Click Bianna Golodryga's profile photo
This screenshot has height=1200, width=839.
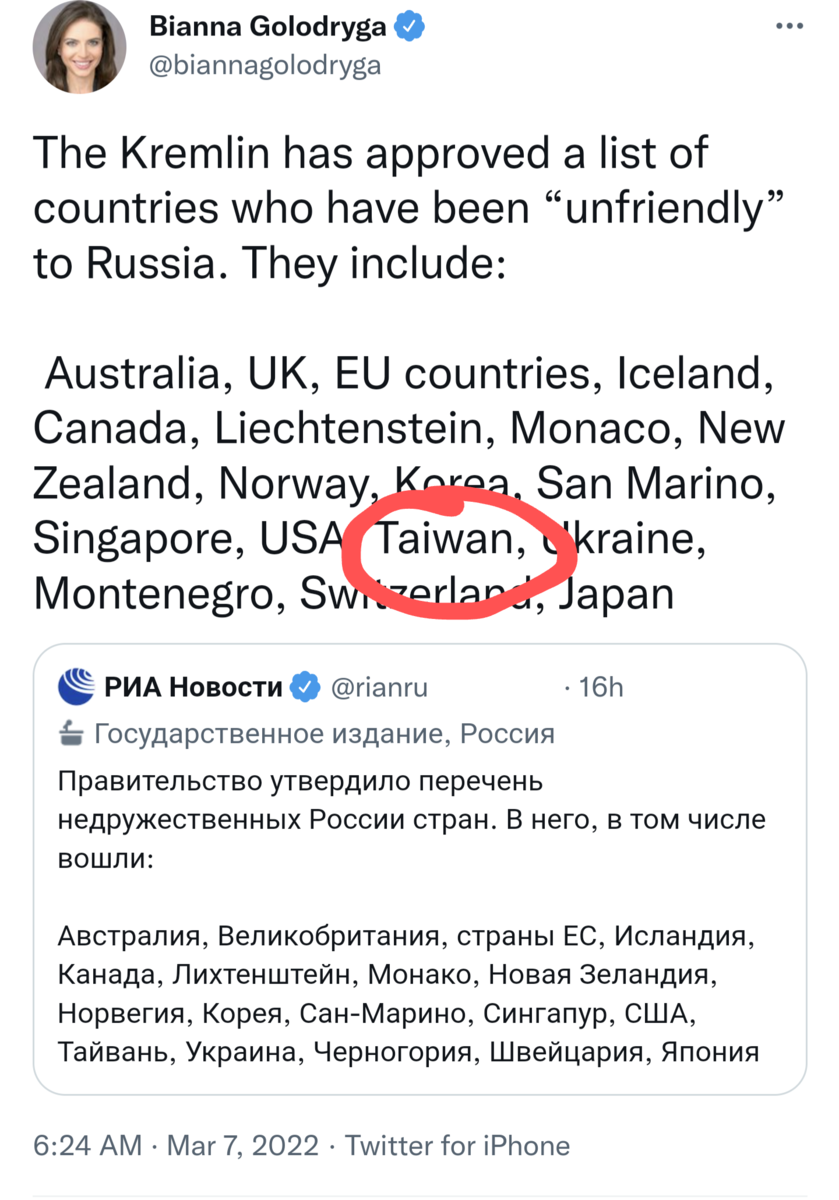80,49
